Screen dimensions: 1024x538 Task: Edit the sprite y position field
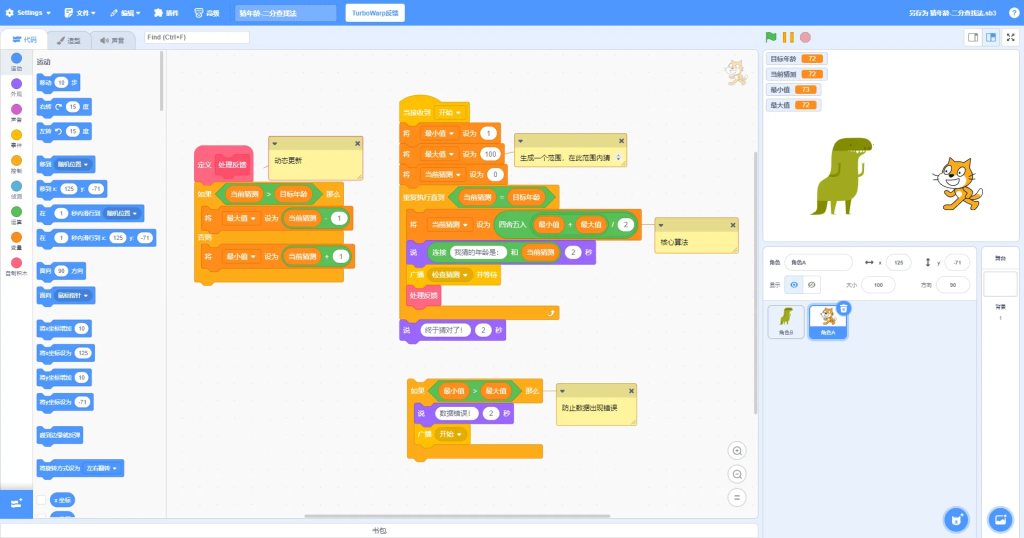957,262
